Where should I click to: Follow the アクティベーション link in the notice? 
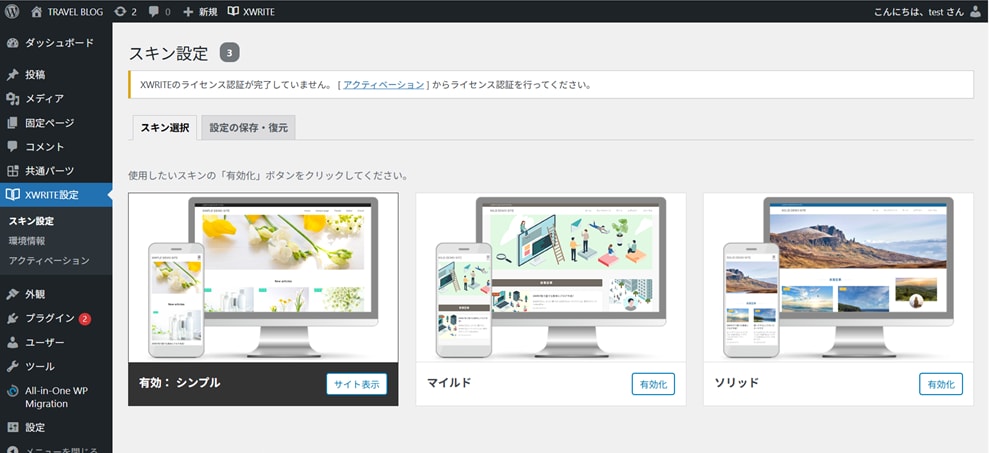383,85
